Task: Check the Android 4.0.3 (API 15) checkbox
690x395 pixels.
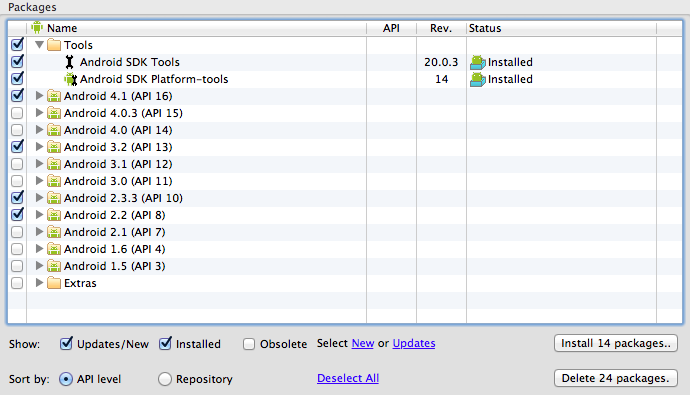Action: (x=17, y=113)
